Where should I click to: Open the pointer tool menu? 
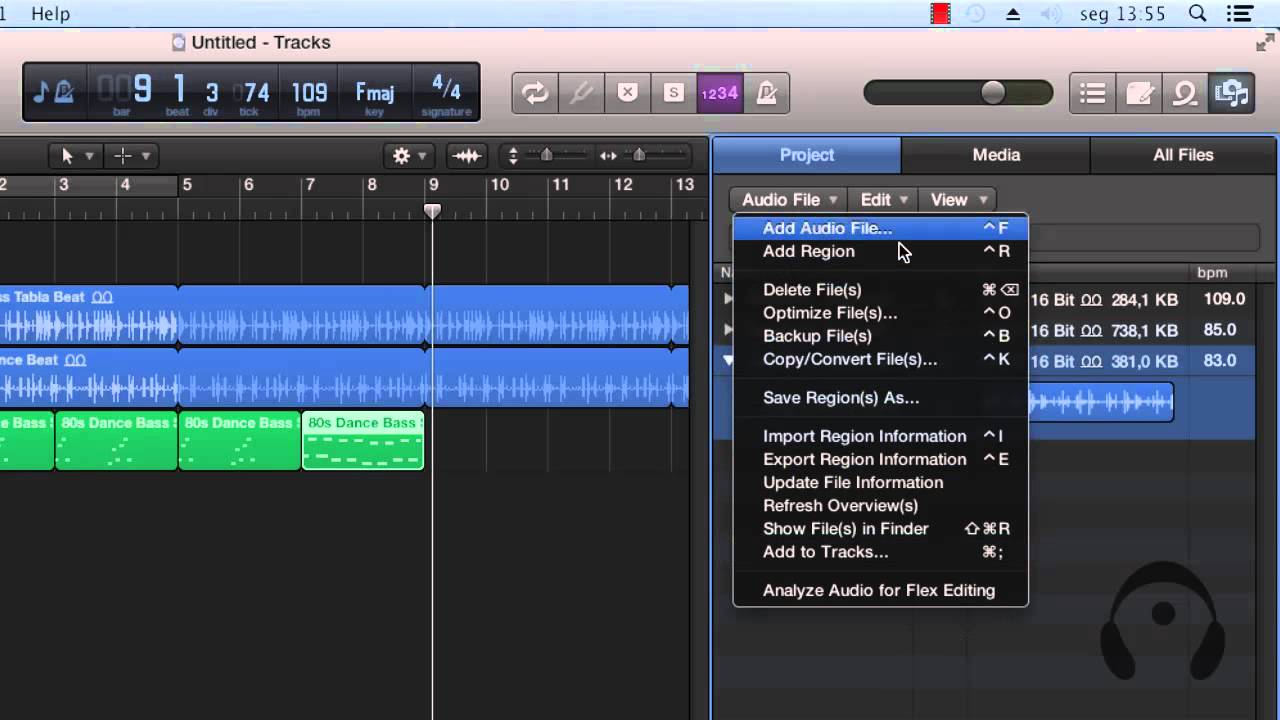pyautogui.click(x=75, y=155)
